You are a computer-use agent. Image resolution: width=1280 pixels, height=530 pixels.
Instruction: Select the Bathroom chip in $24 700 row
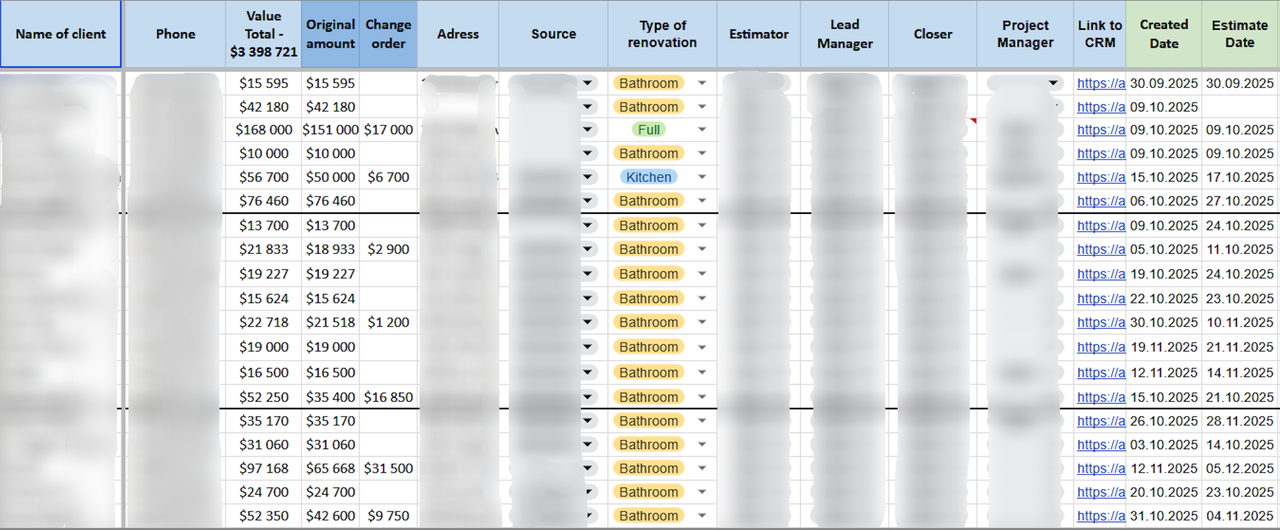tap(649, 493)
